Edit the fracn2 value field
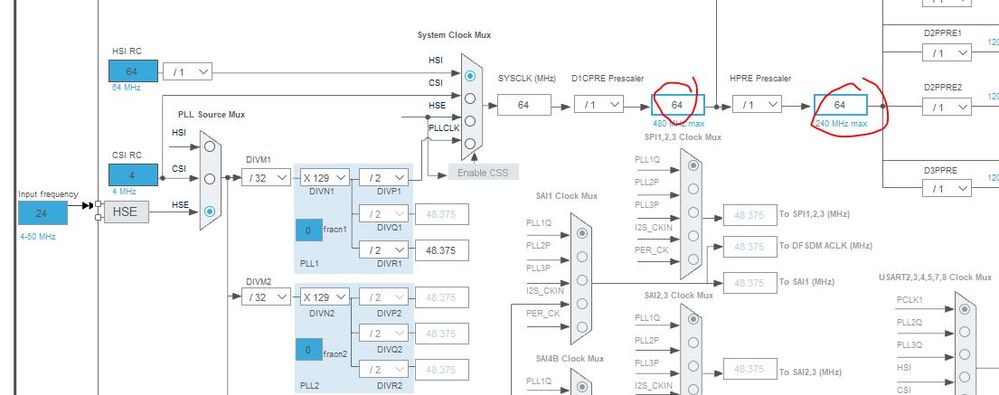The height and width of the screenshot is (395, 999). click(308, 349)
